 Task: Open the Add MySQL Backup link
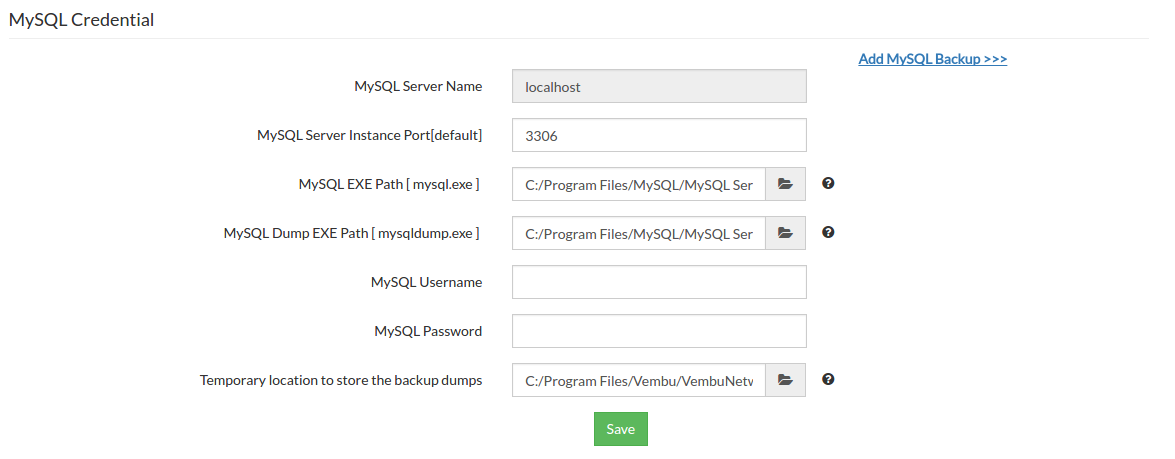pyautogui.click(x=933, y=59)
